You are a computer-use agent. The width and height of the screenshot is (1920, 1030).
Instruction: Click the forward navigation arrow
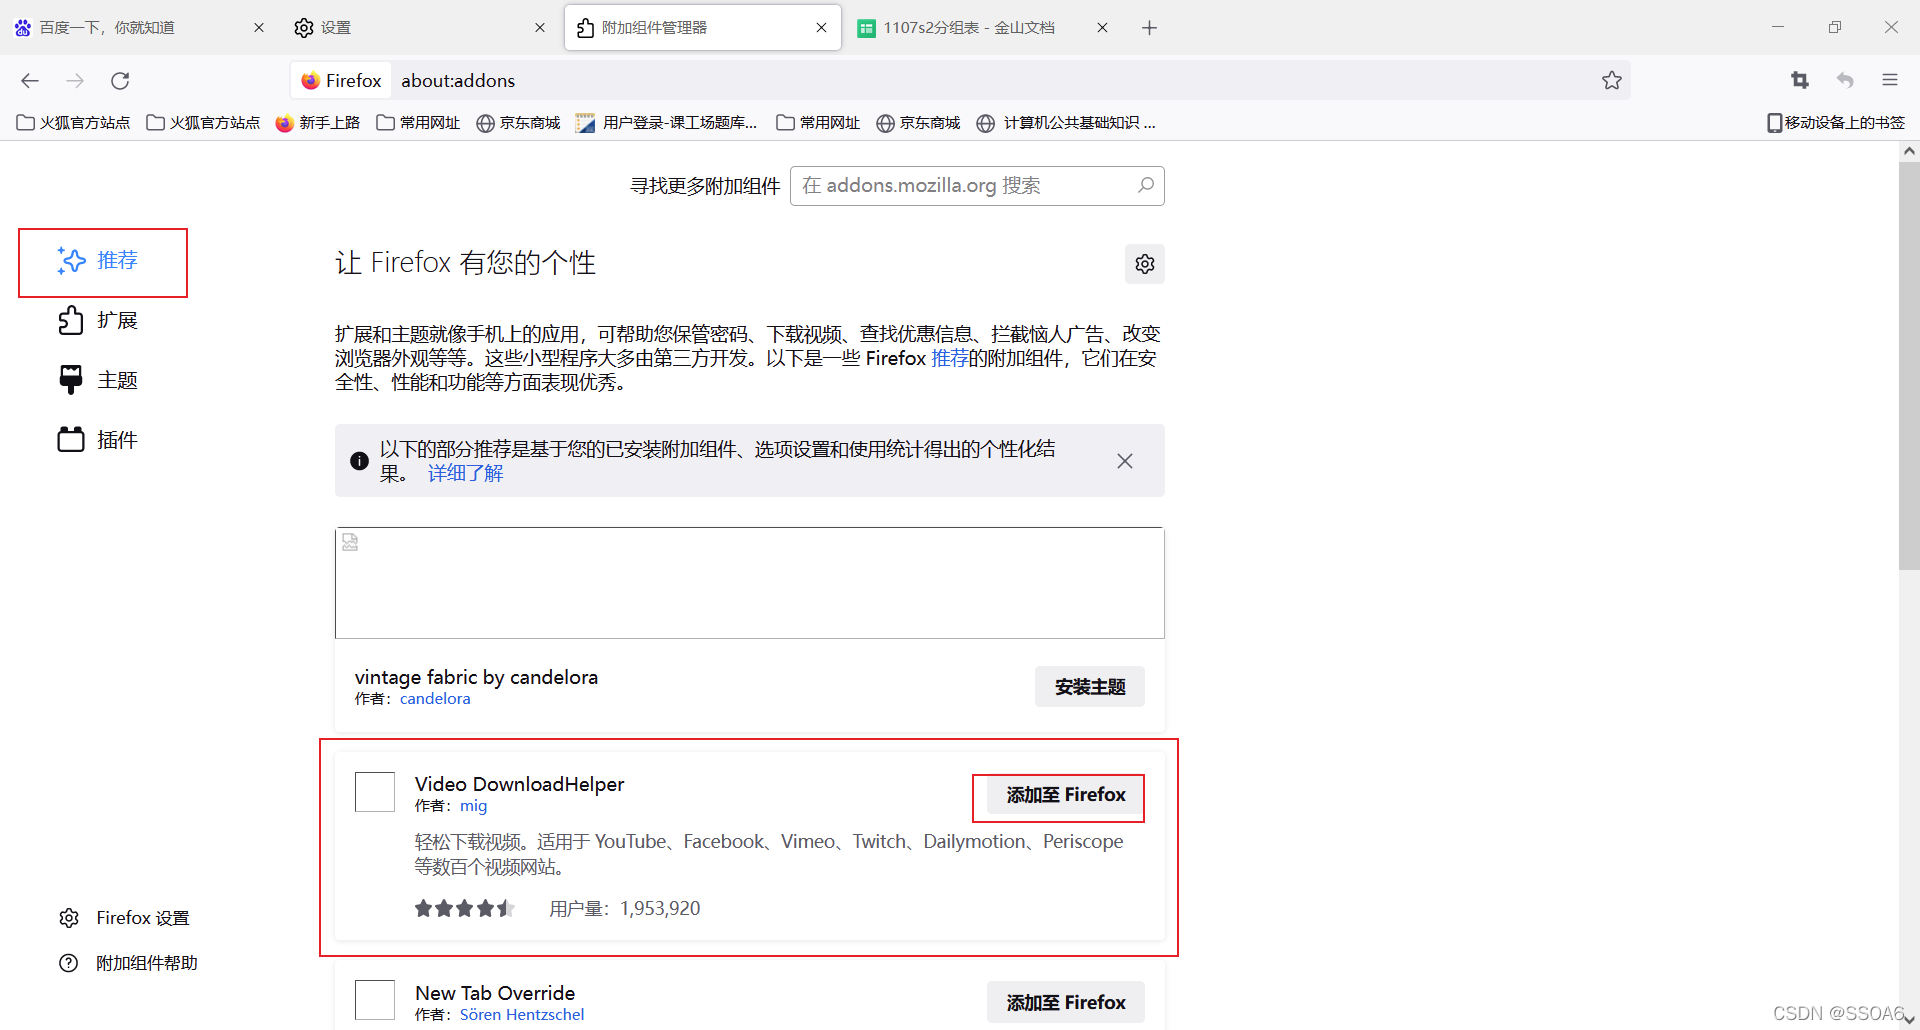click(x=75, y=81)
